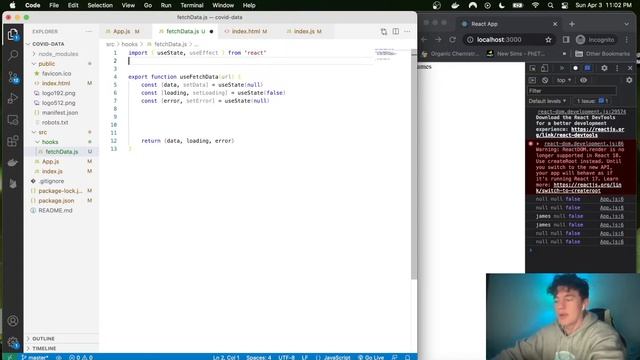Screen dimensions: 640x360
Task: Open the Wi-Fi menu bar icon
Action: coord(535,5)
